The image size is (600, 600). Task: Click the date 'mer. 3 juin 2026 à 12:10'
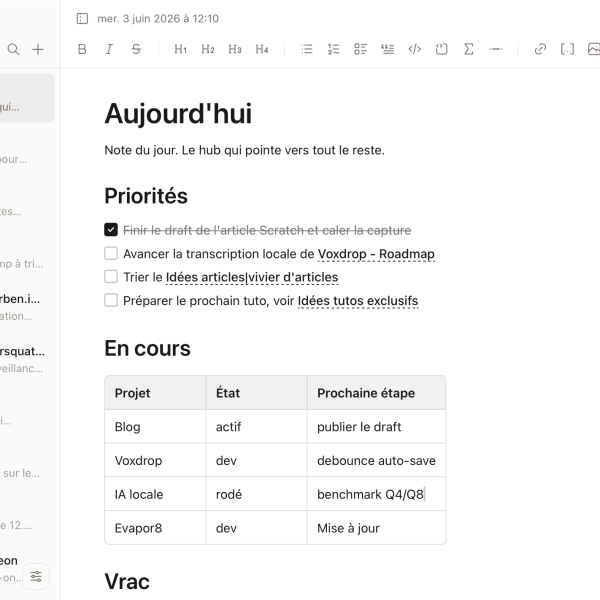tap(158, 19)
